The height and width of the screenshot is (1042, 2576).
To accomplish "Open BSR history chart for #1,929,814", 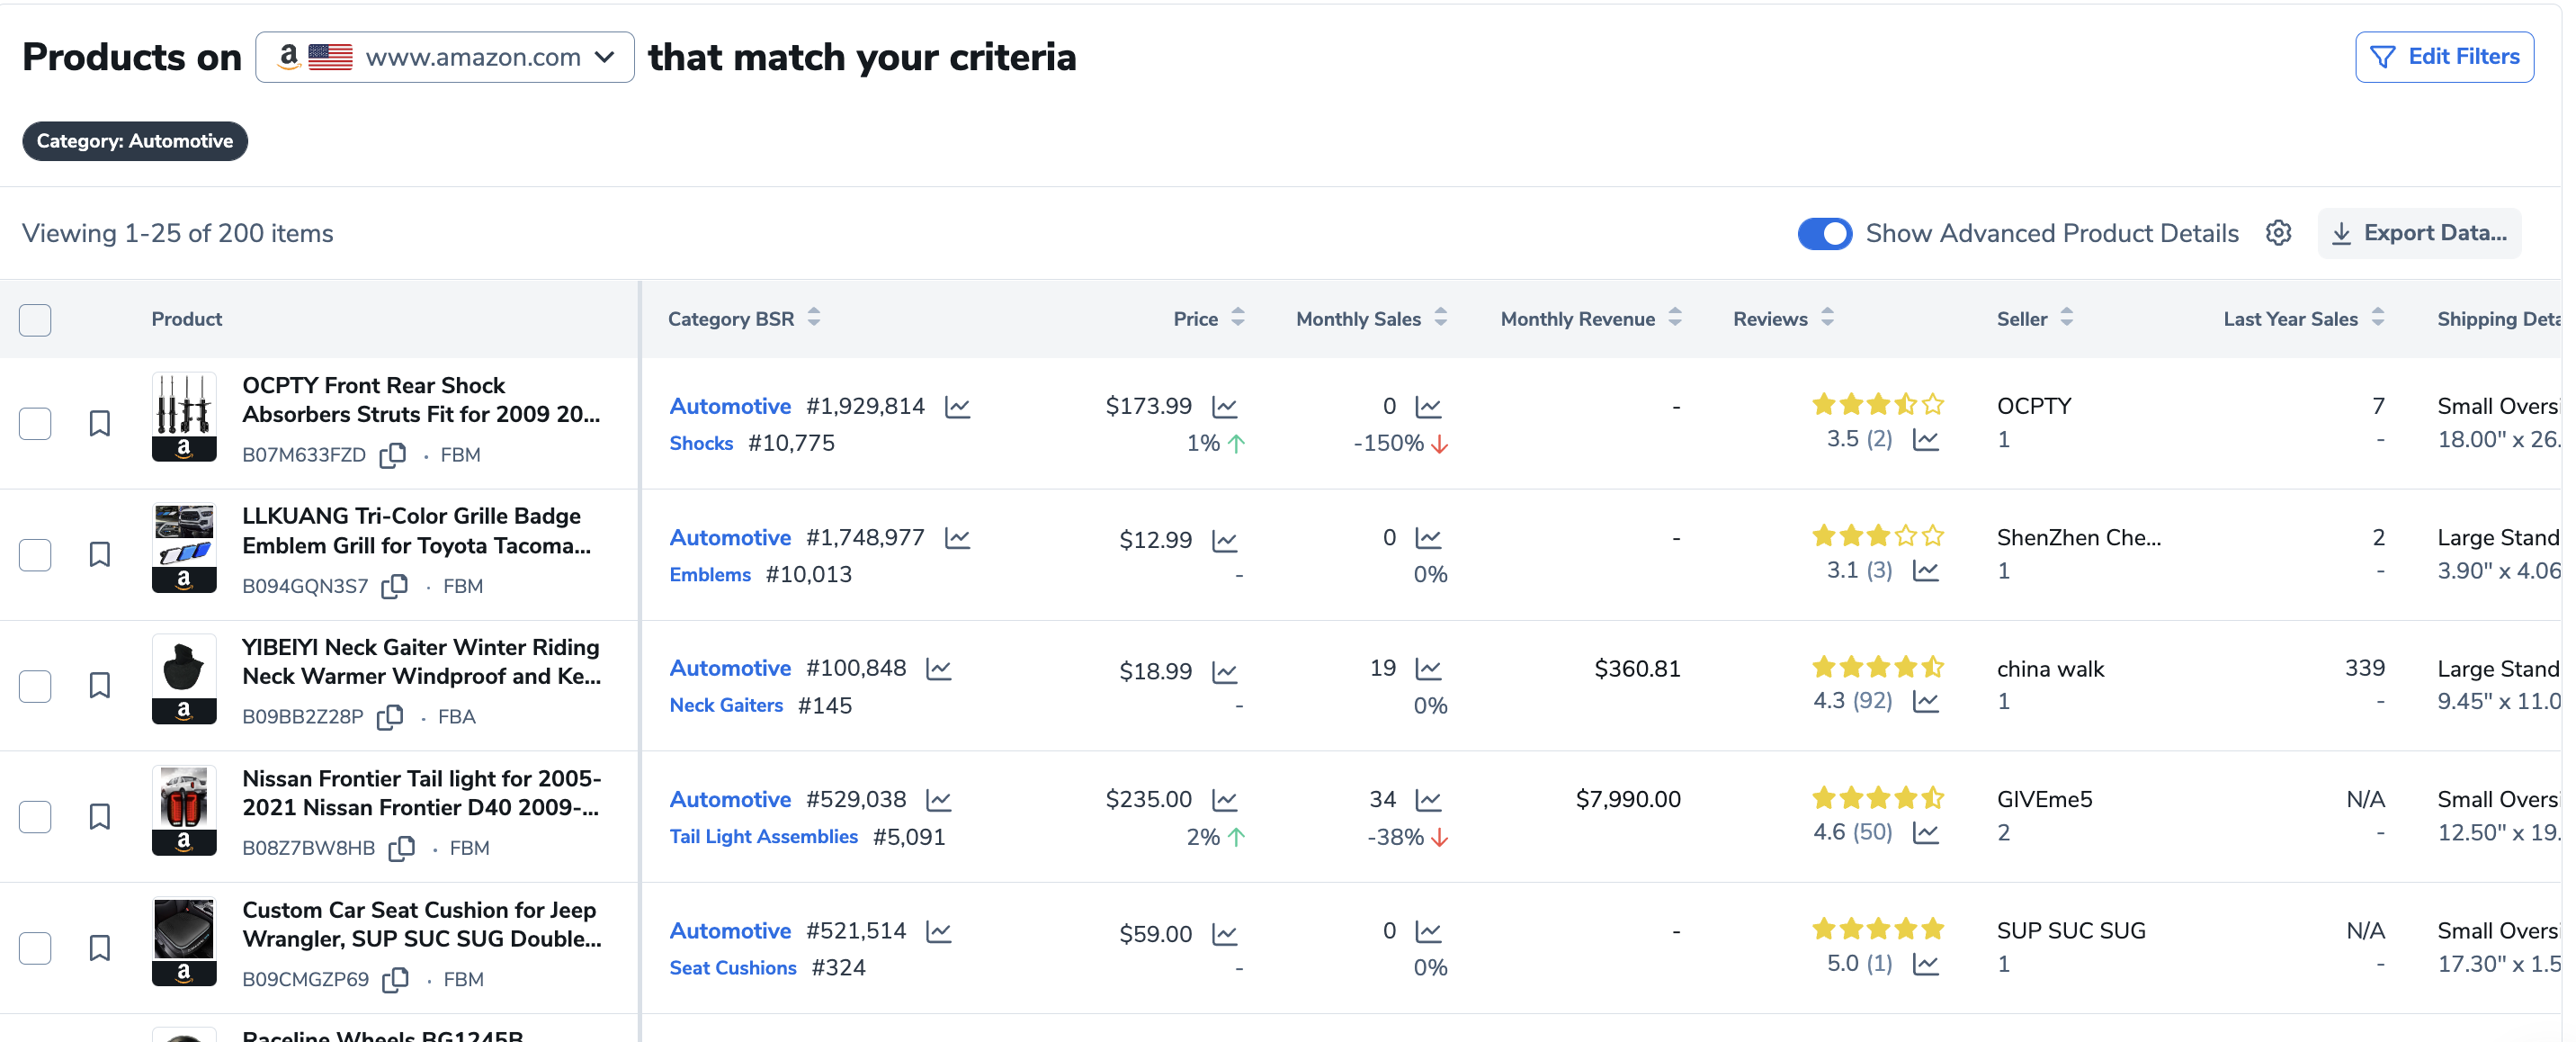I will coord(957,407).
